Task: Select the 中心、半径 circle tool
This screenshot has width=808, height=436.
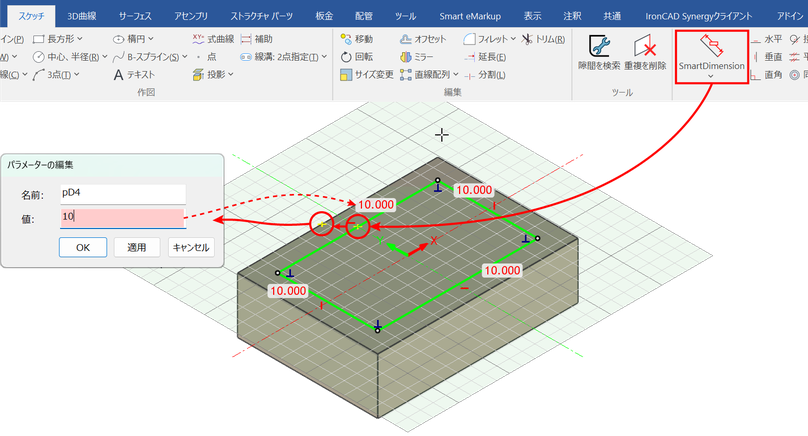Action: [66, 57]
